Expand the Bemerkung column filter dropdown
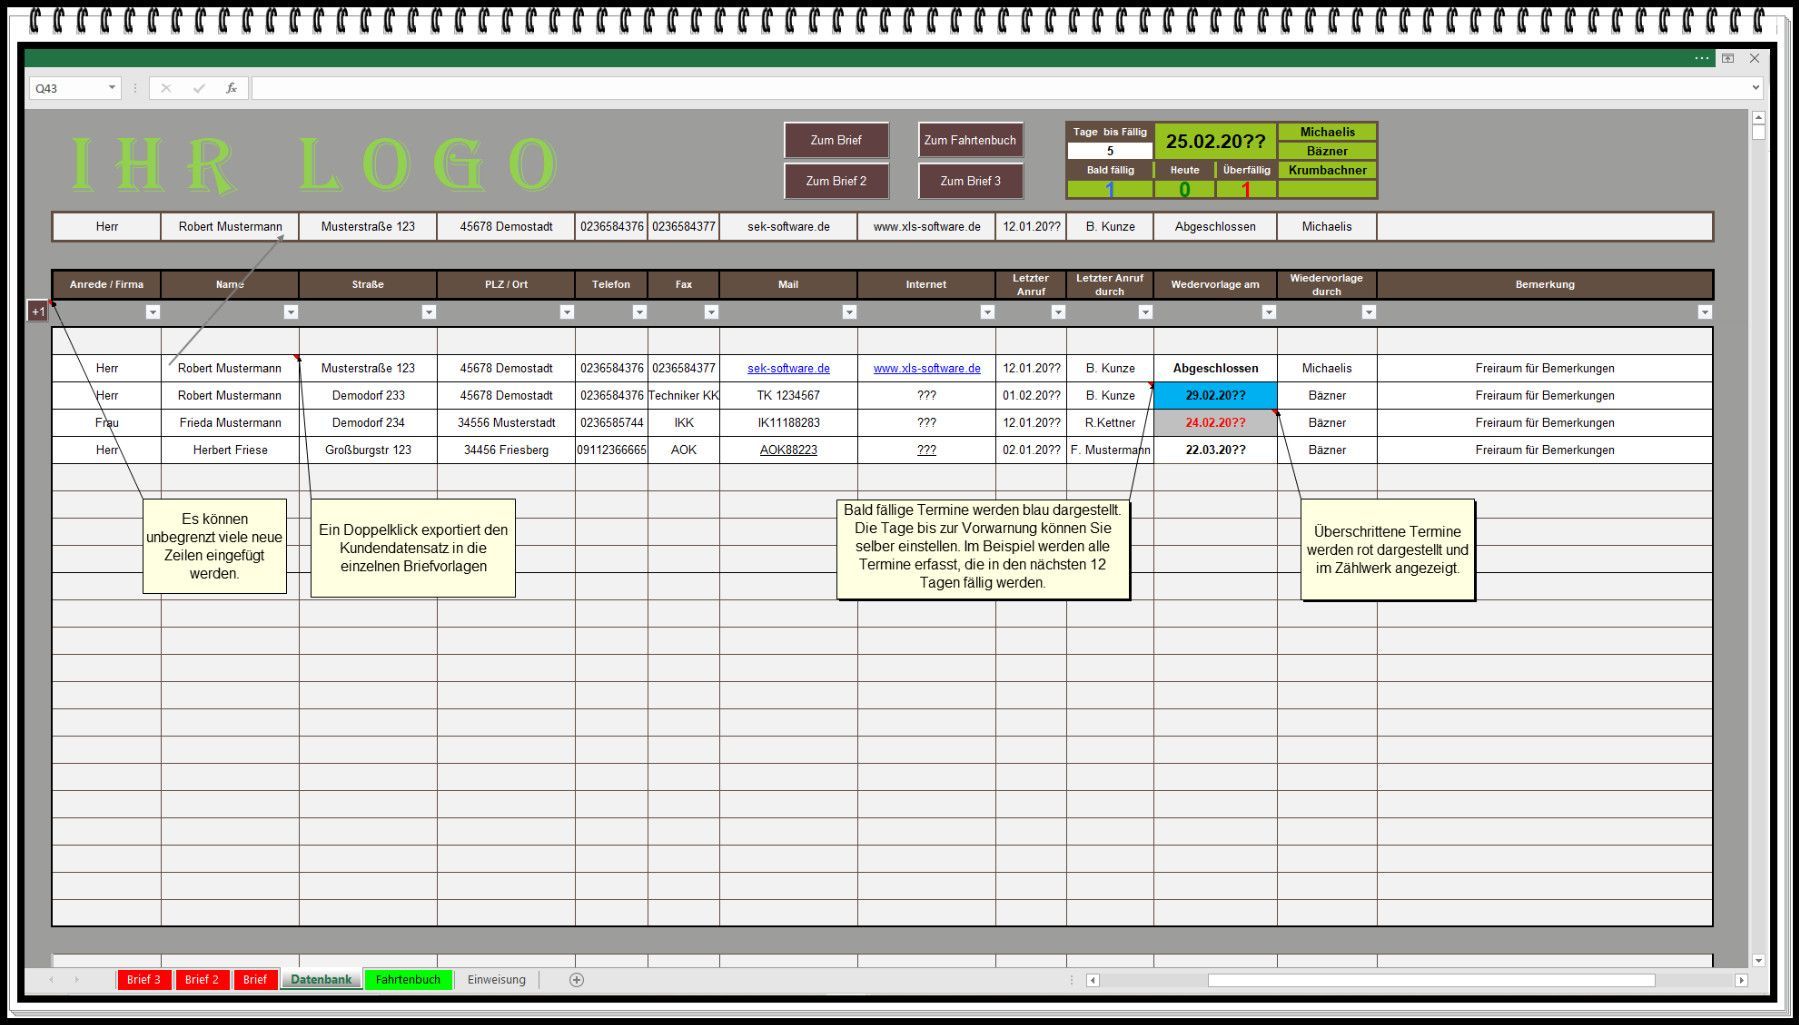The width and height of the screenshot is (1799, 1025). [1704, 312]
